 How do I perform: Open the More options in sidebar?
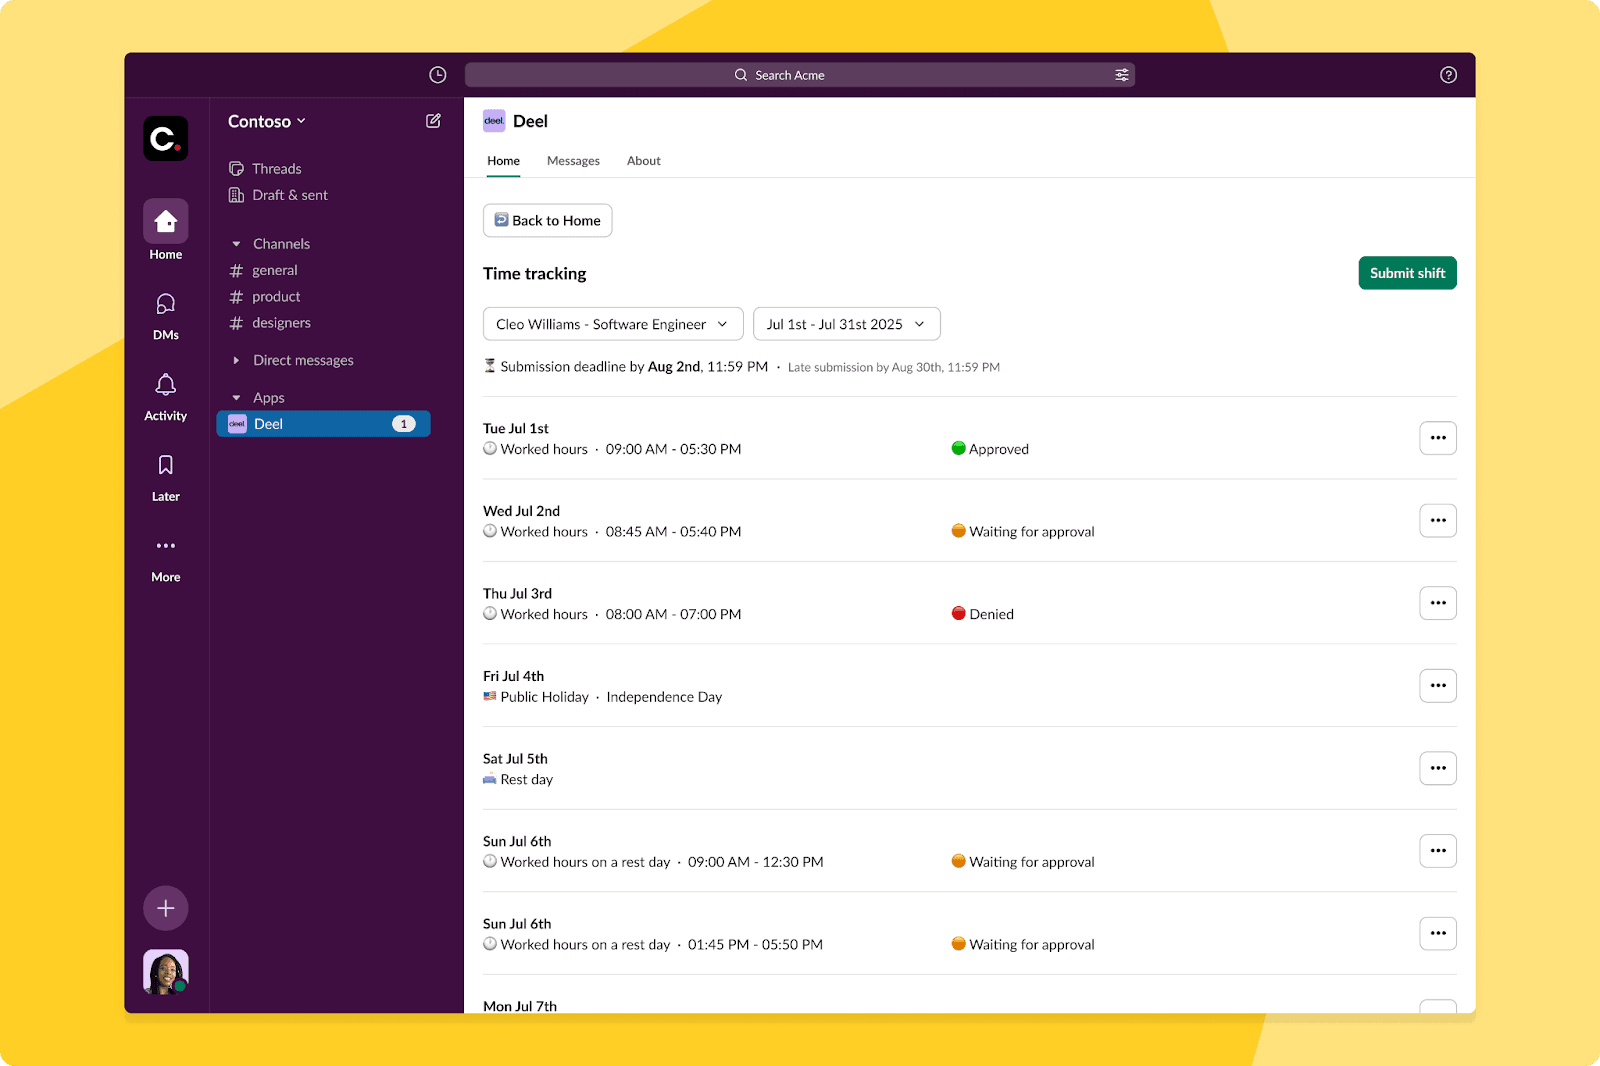pos(166,557)
